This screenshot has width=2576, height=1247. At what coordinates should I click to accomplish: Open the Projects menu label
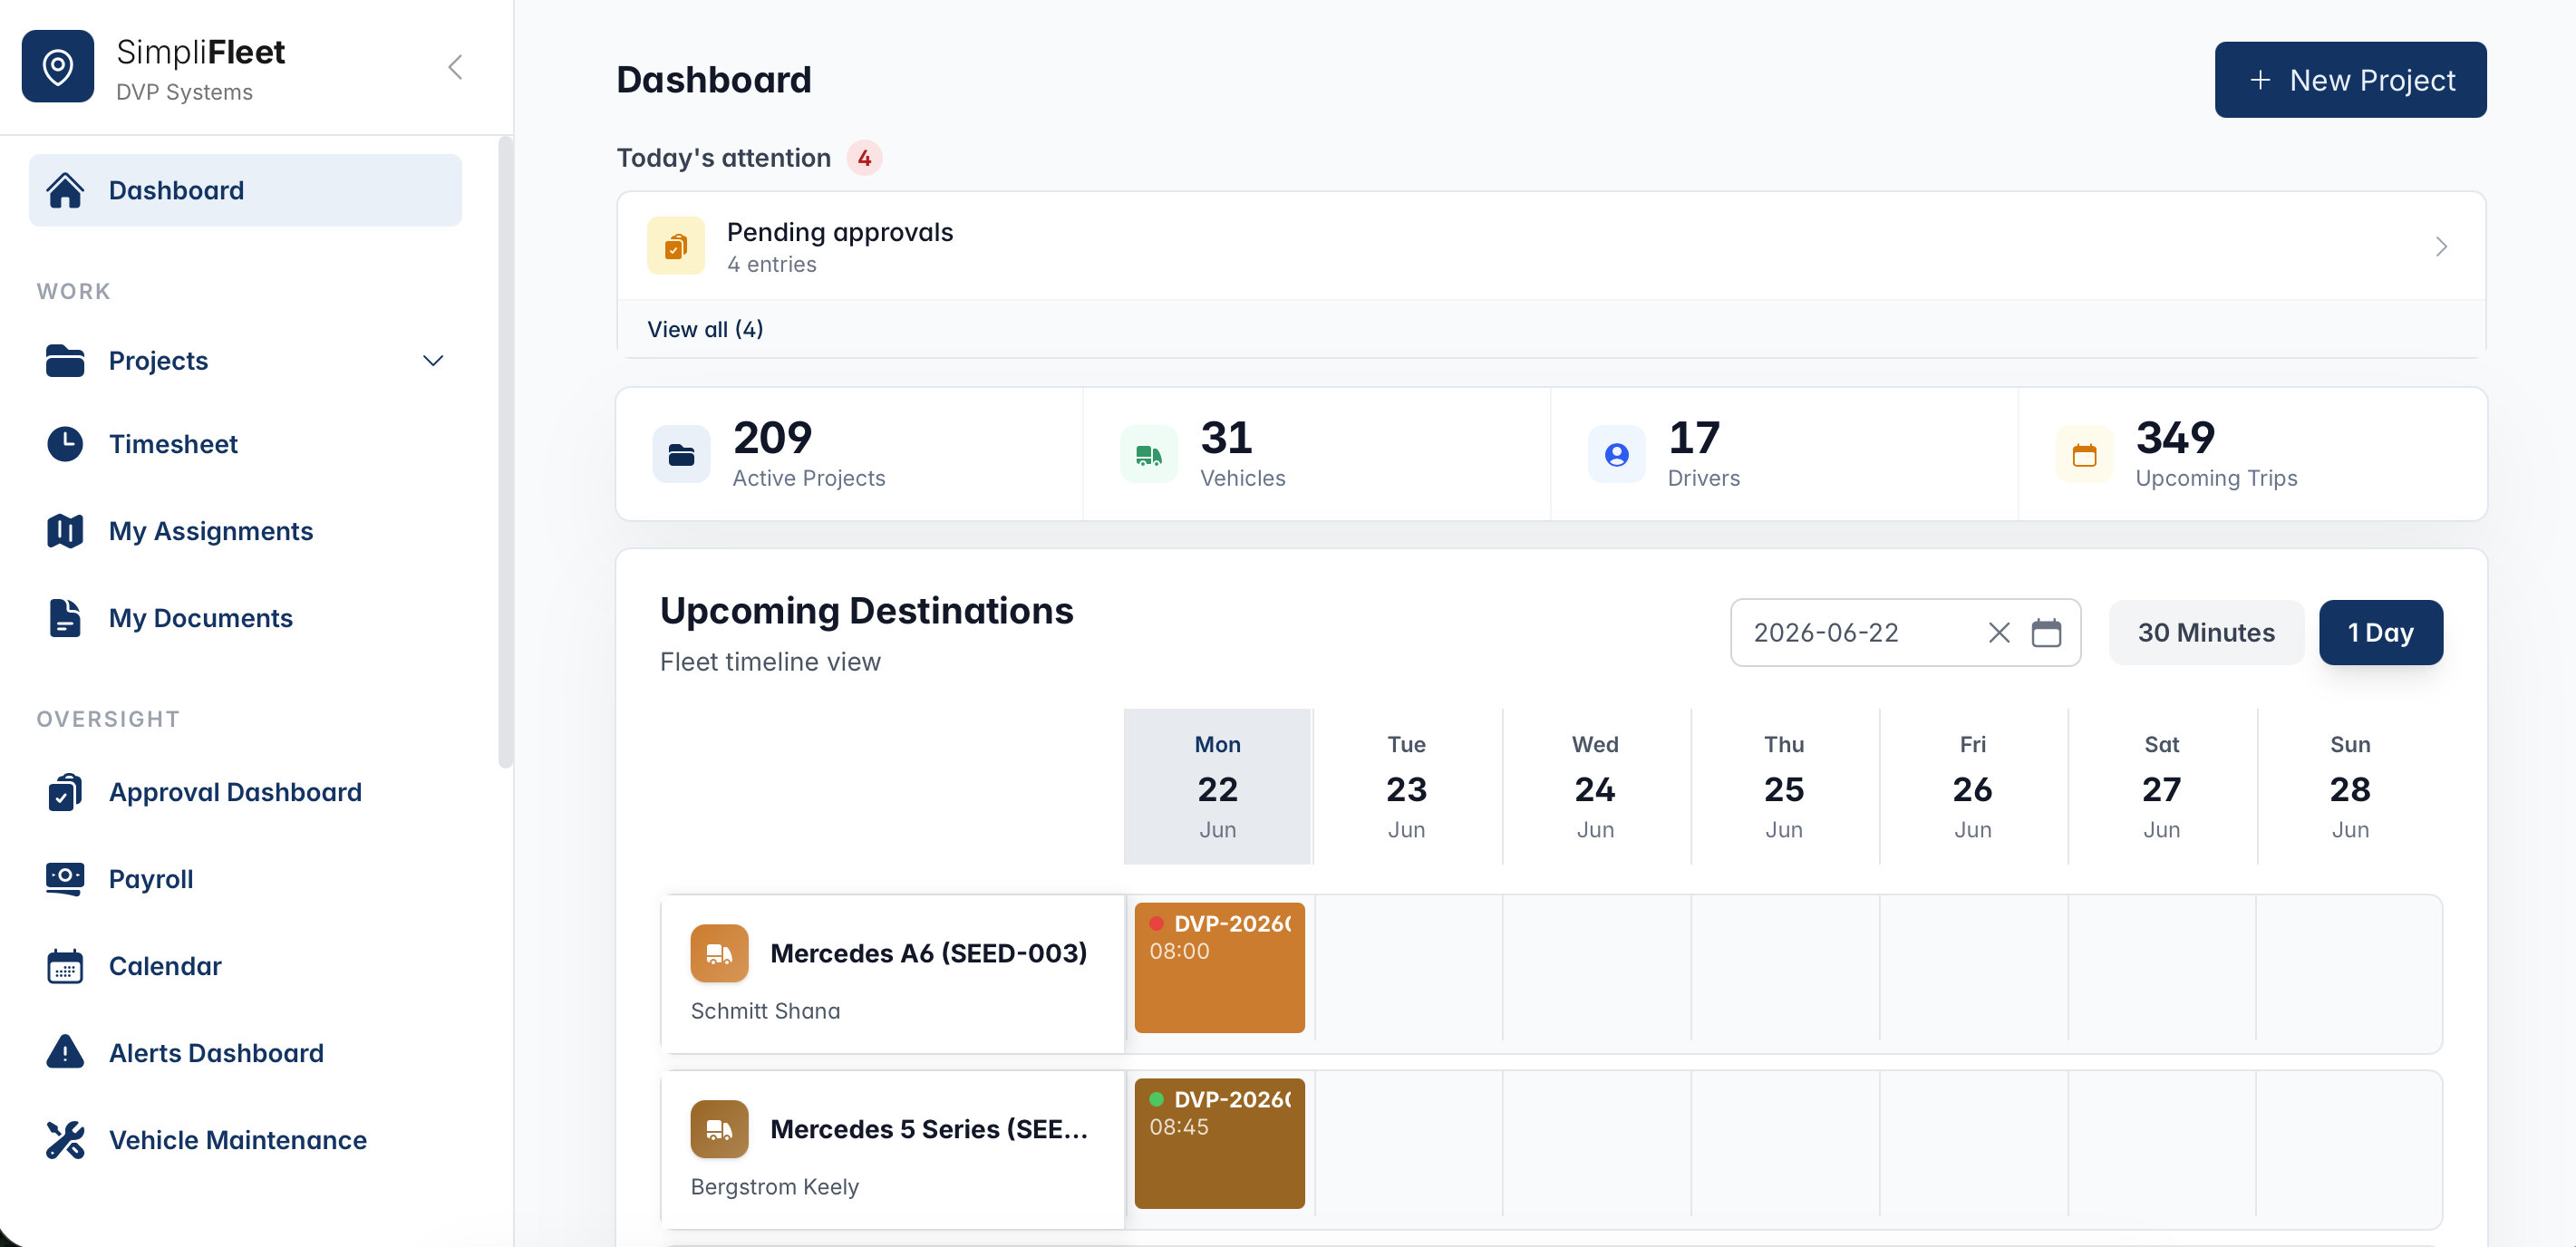158,360
